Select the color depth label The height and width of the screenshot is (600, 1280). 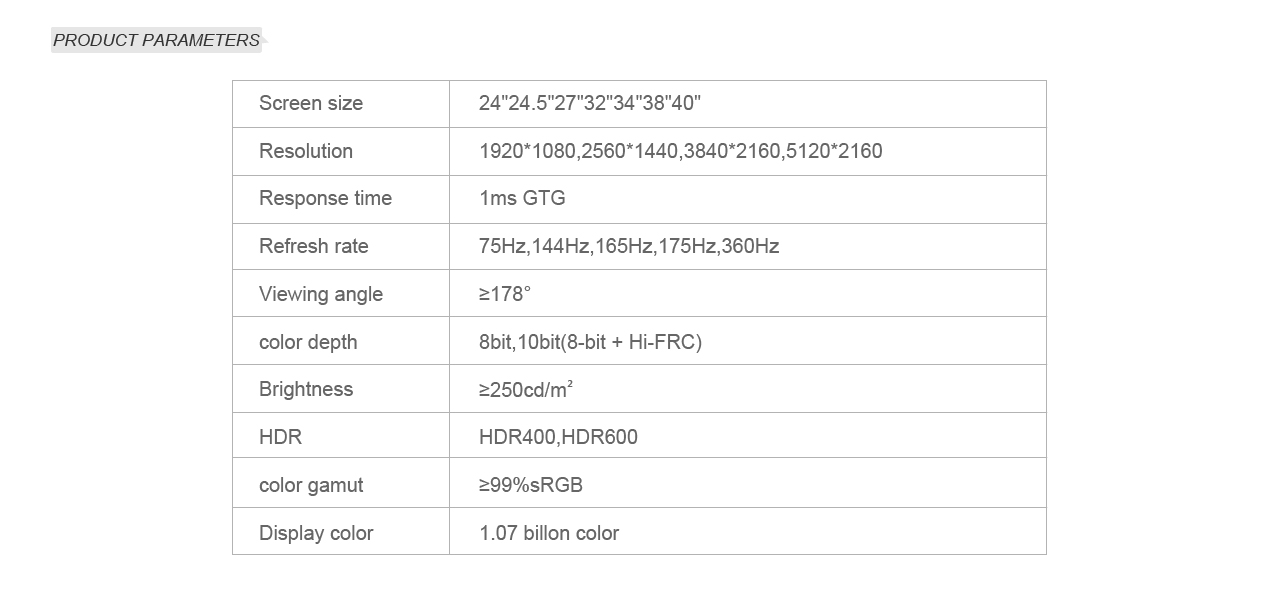(x=308, y=342)
